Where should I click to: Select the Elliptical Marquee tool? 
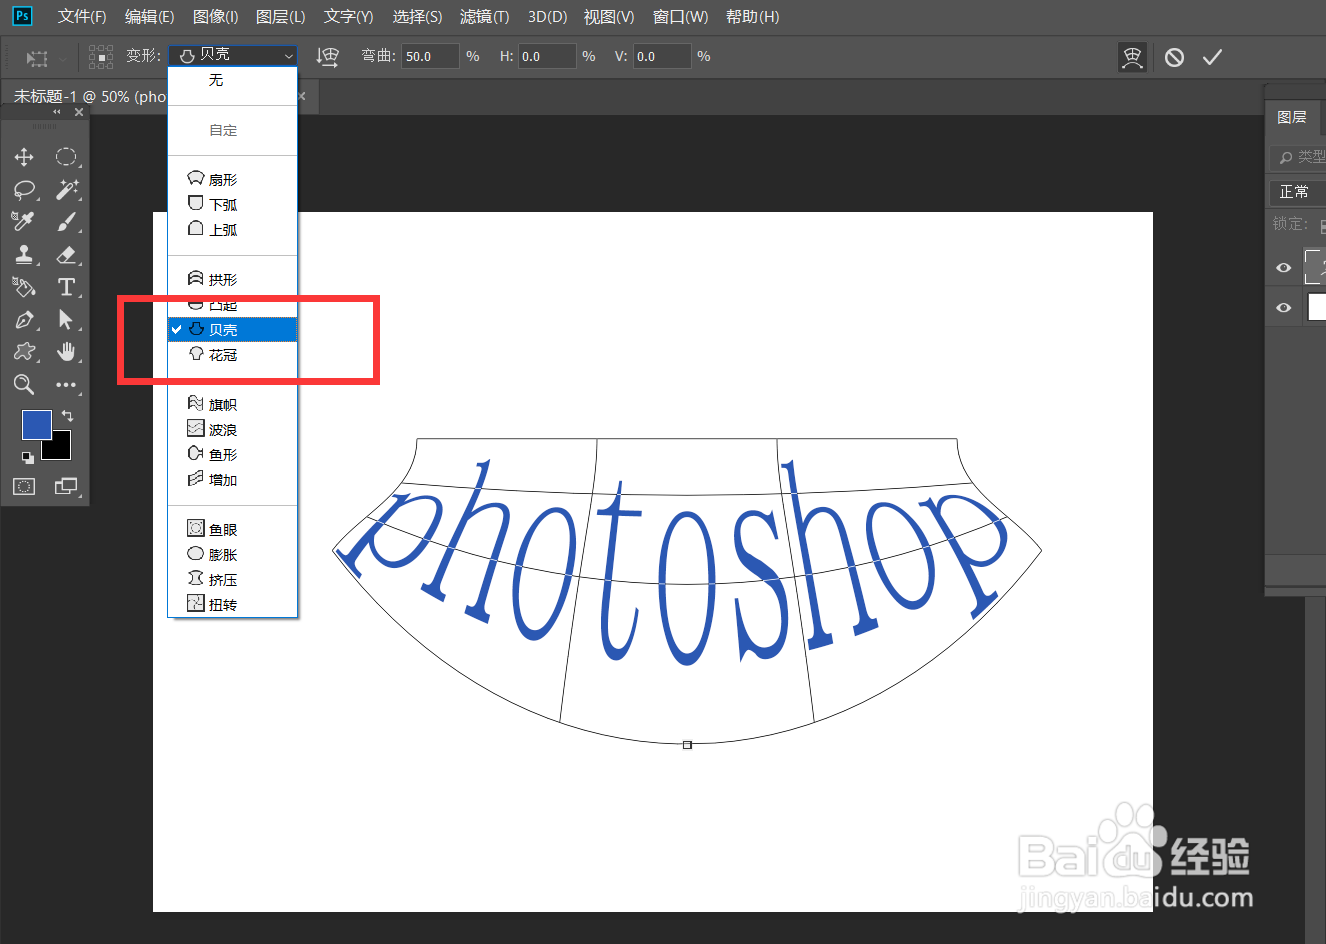pos(66,157)
